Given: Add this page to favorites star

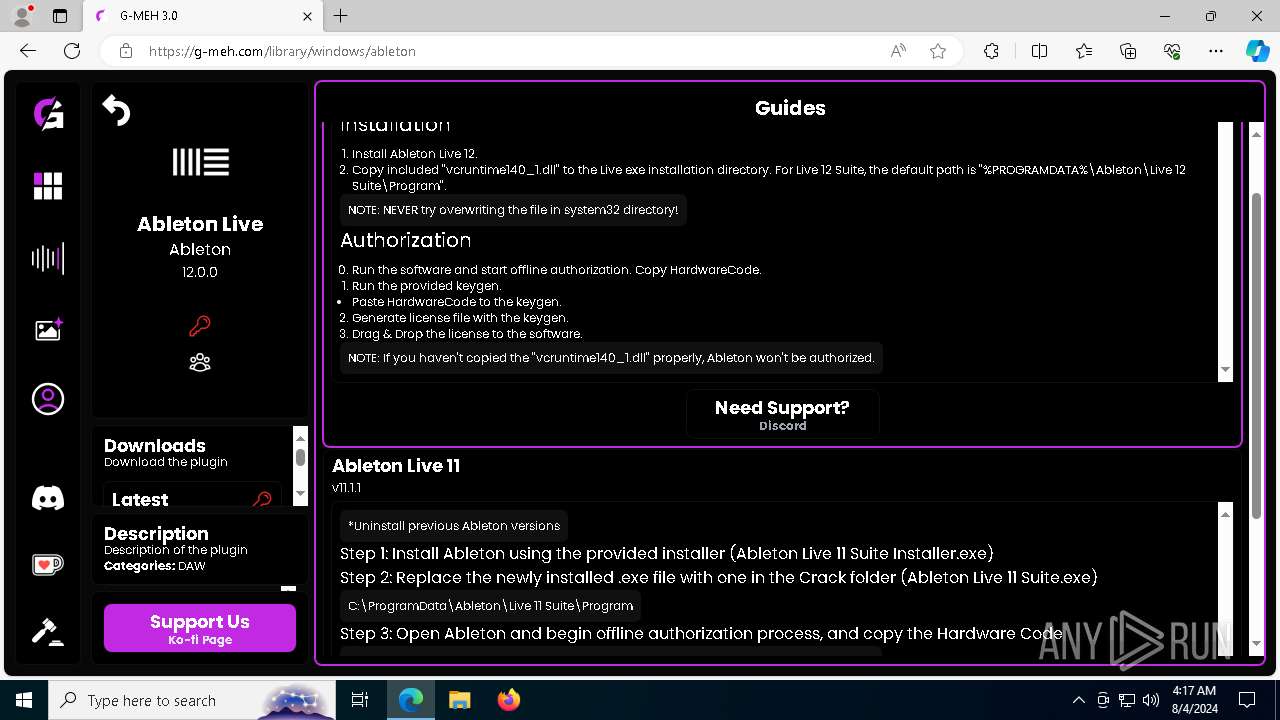Looking at the screenshot, I should click(938, 51).
